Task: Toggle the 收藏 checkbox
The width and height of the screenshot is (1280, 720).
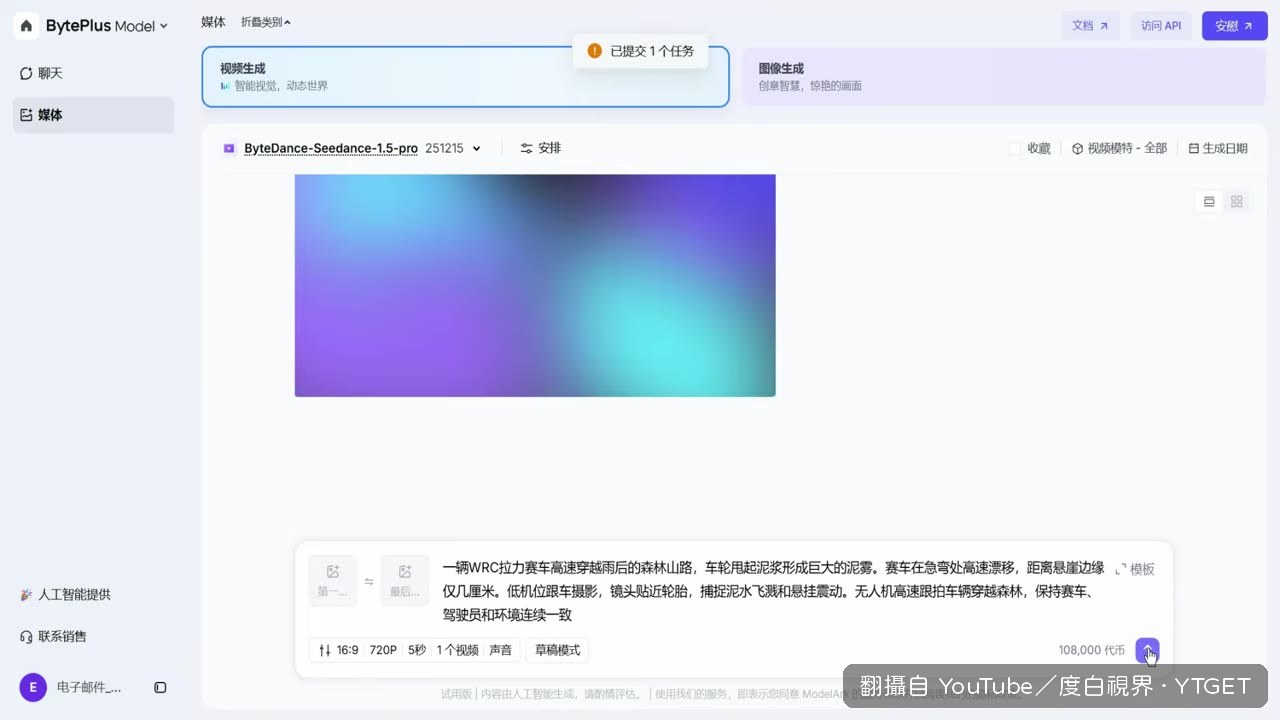Action: pyautogui.click(x=1014, y=148)
